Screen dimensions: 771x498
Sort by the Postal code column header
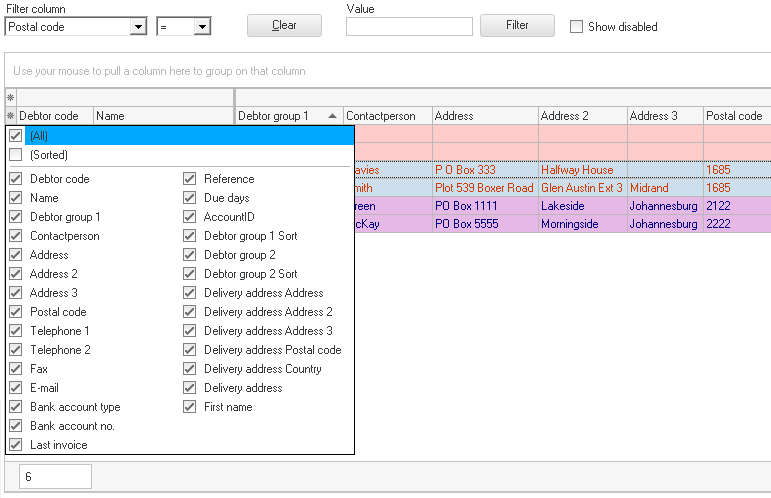click(735, 116)
